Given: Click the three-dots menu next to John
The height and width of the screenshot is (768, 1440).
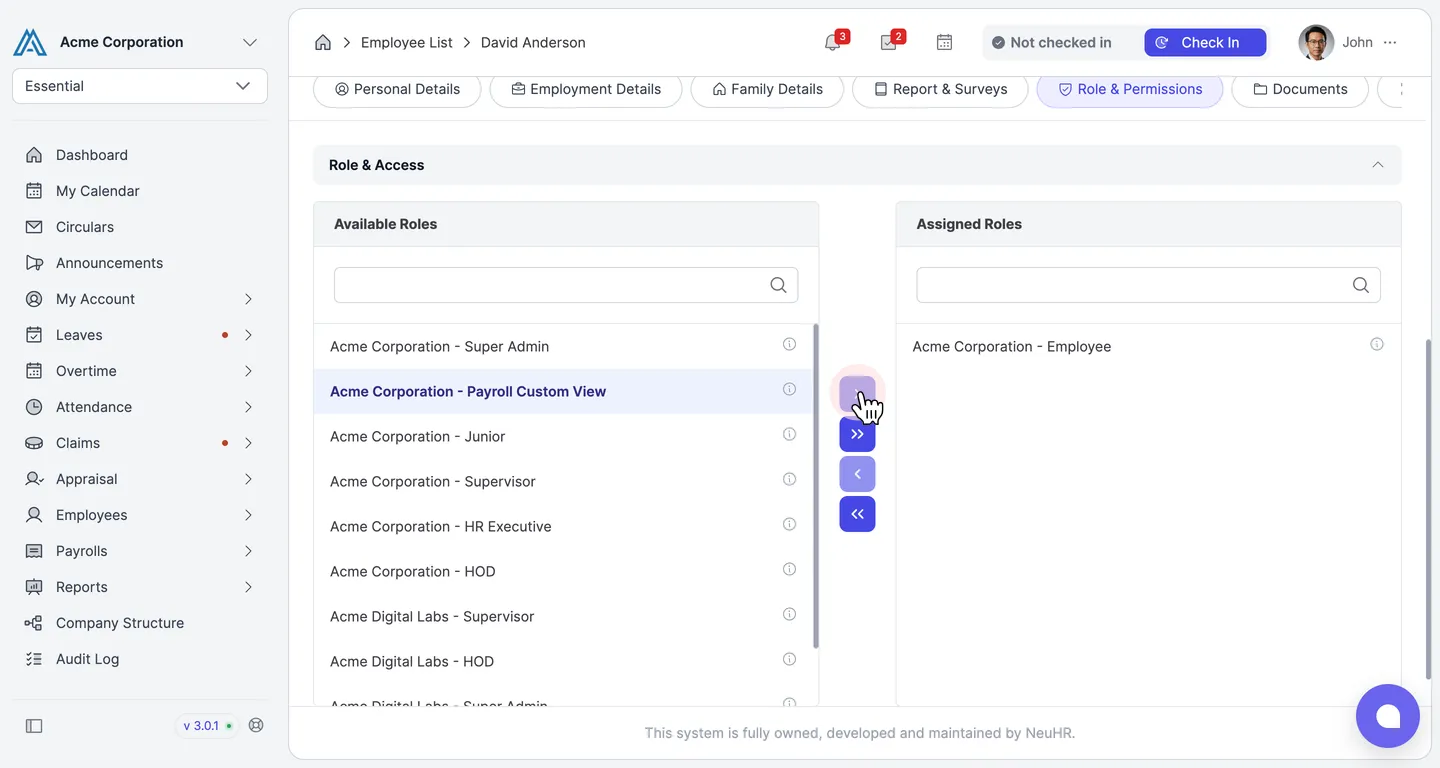Looking at the screenshot, I should (x=1390, y=43).
